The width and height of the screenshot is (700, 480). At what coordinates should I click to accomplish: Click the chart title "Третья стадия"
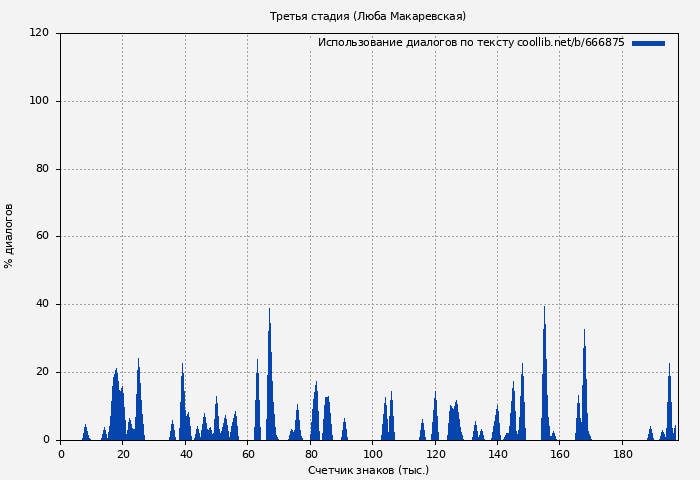[x=367, y=16]
